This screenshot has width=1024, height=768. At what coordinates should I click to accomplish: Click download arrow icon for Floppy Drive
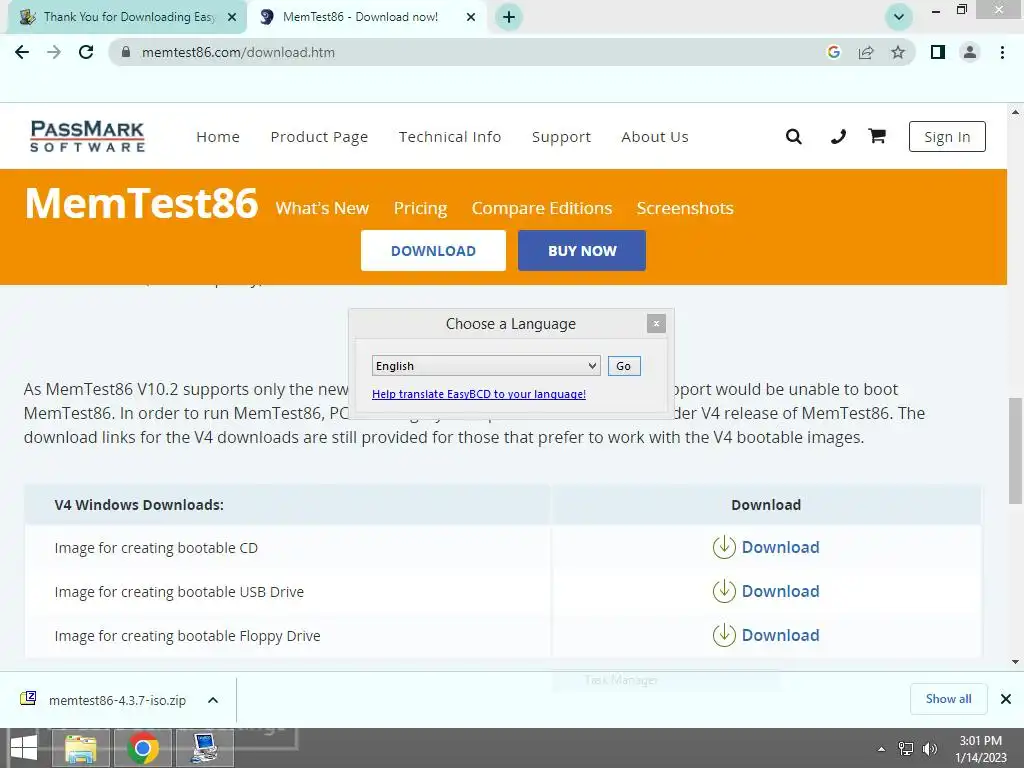click(724, 635)
